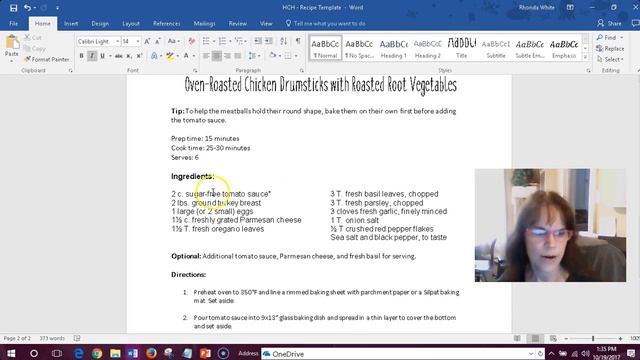
Task: Open Firefox from taskbar
Action: coord(151,353)
